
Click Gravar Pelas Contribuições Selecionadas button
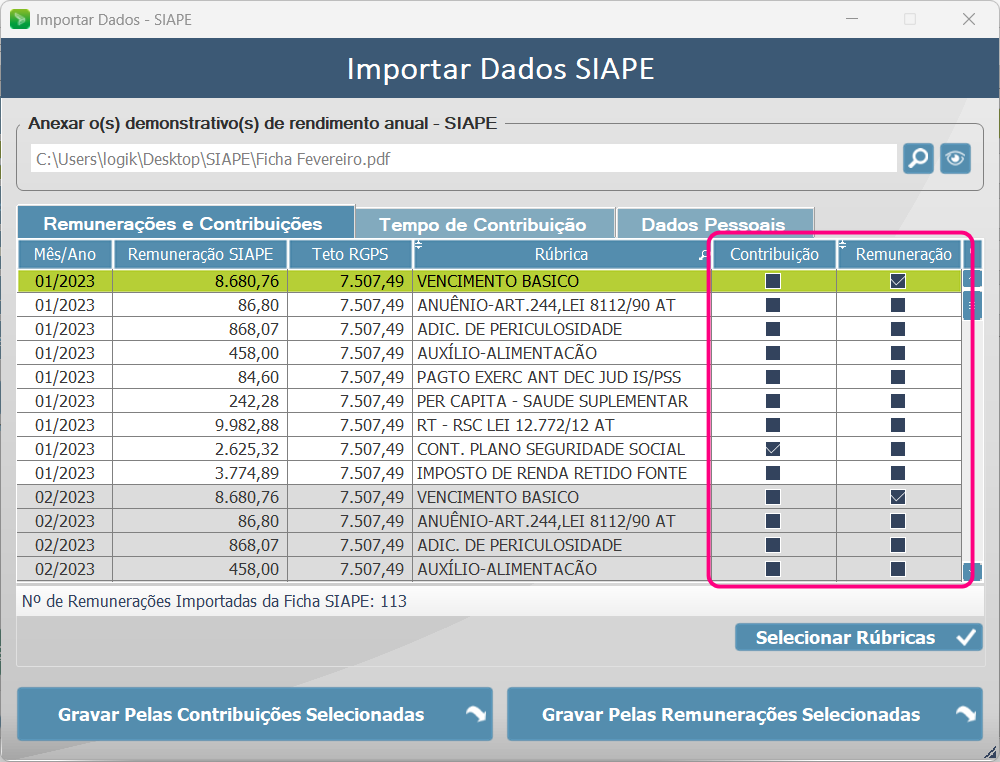point(255,714)
